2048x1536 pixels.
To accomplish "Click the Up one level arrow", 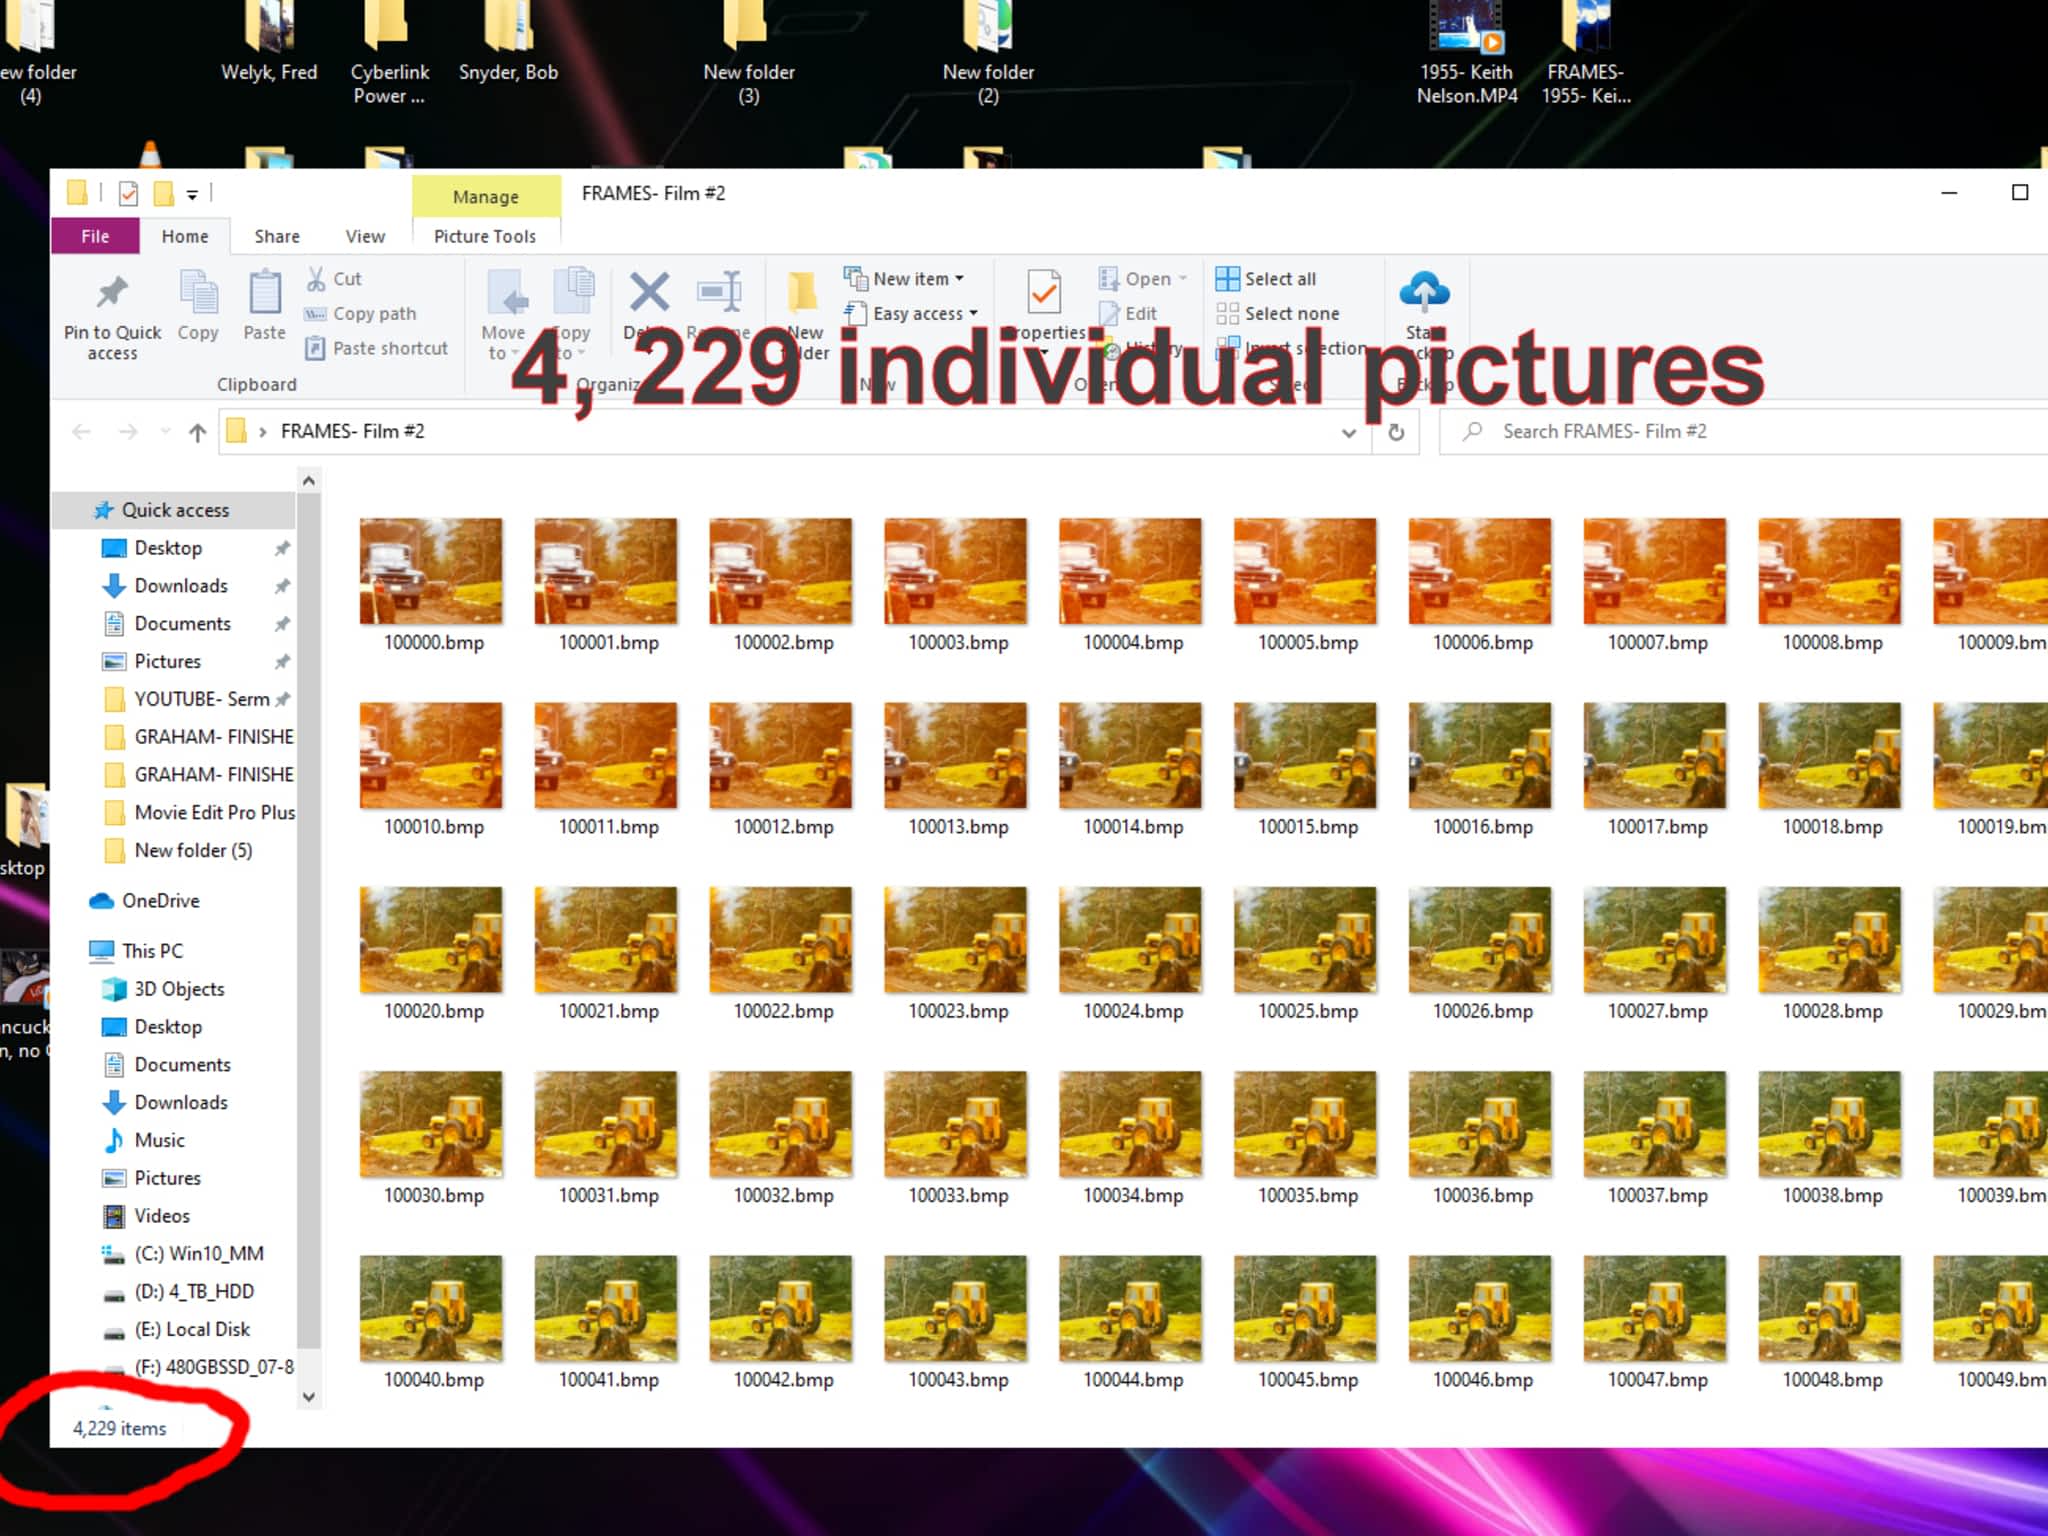I will [x=197, y=432].
